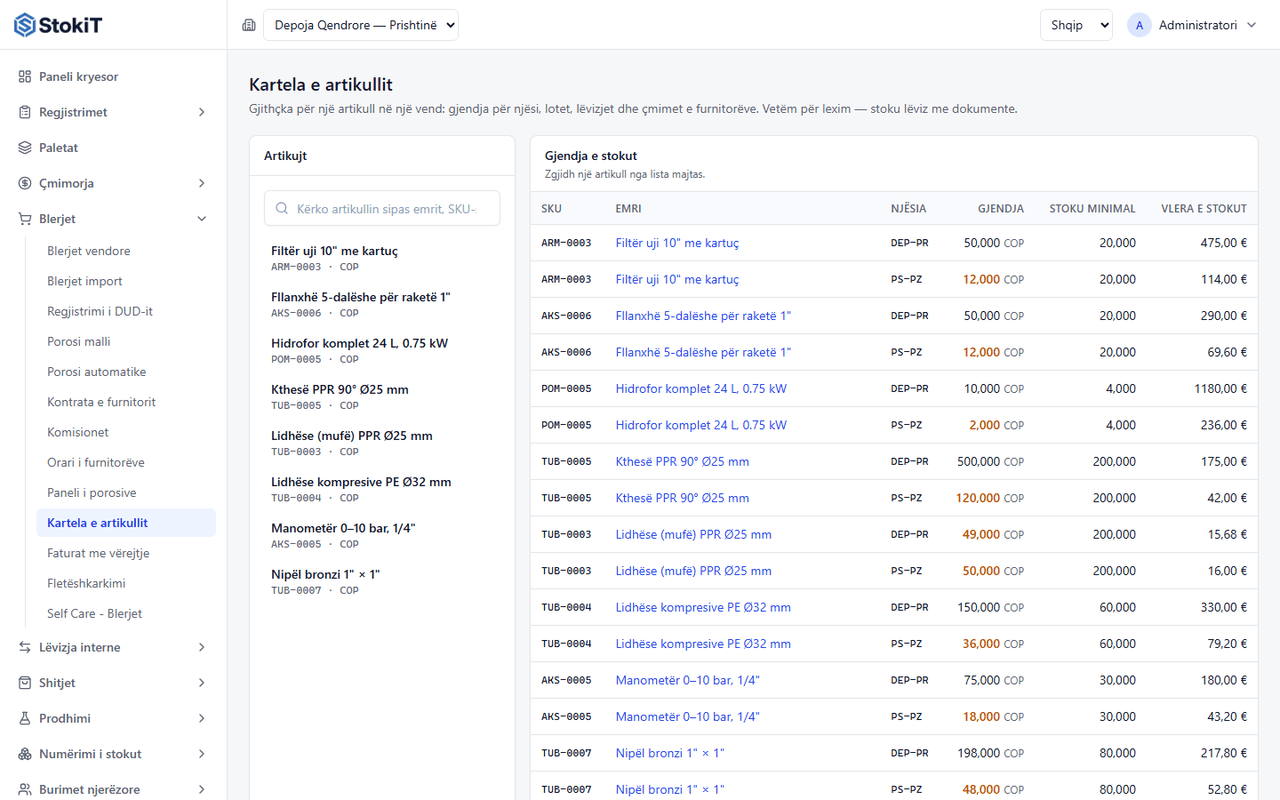
Task: Click the Kërko artikullin search field
Action: click(382, 209)
